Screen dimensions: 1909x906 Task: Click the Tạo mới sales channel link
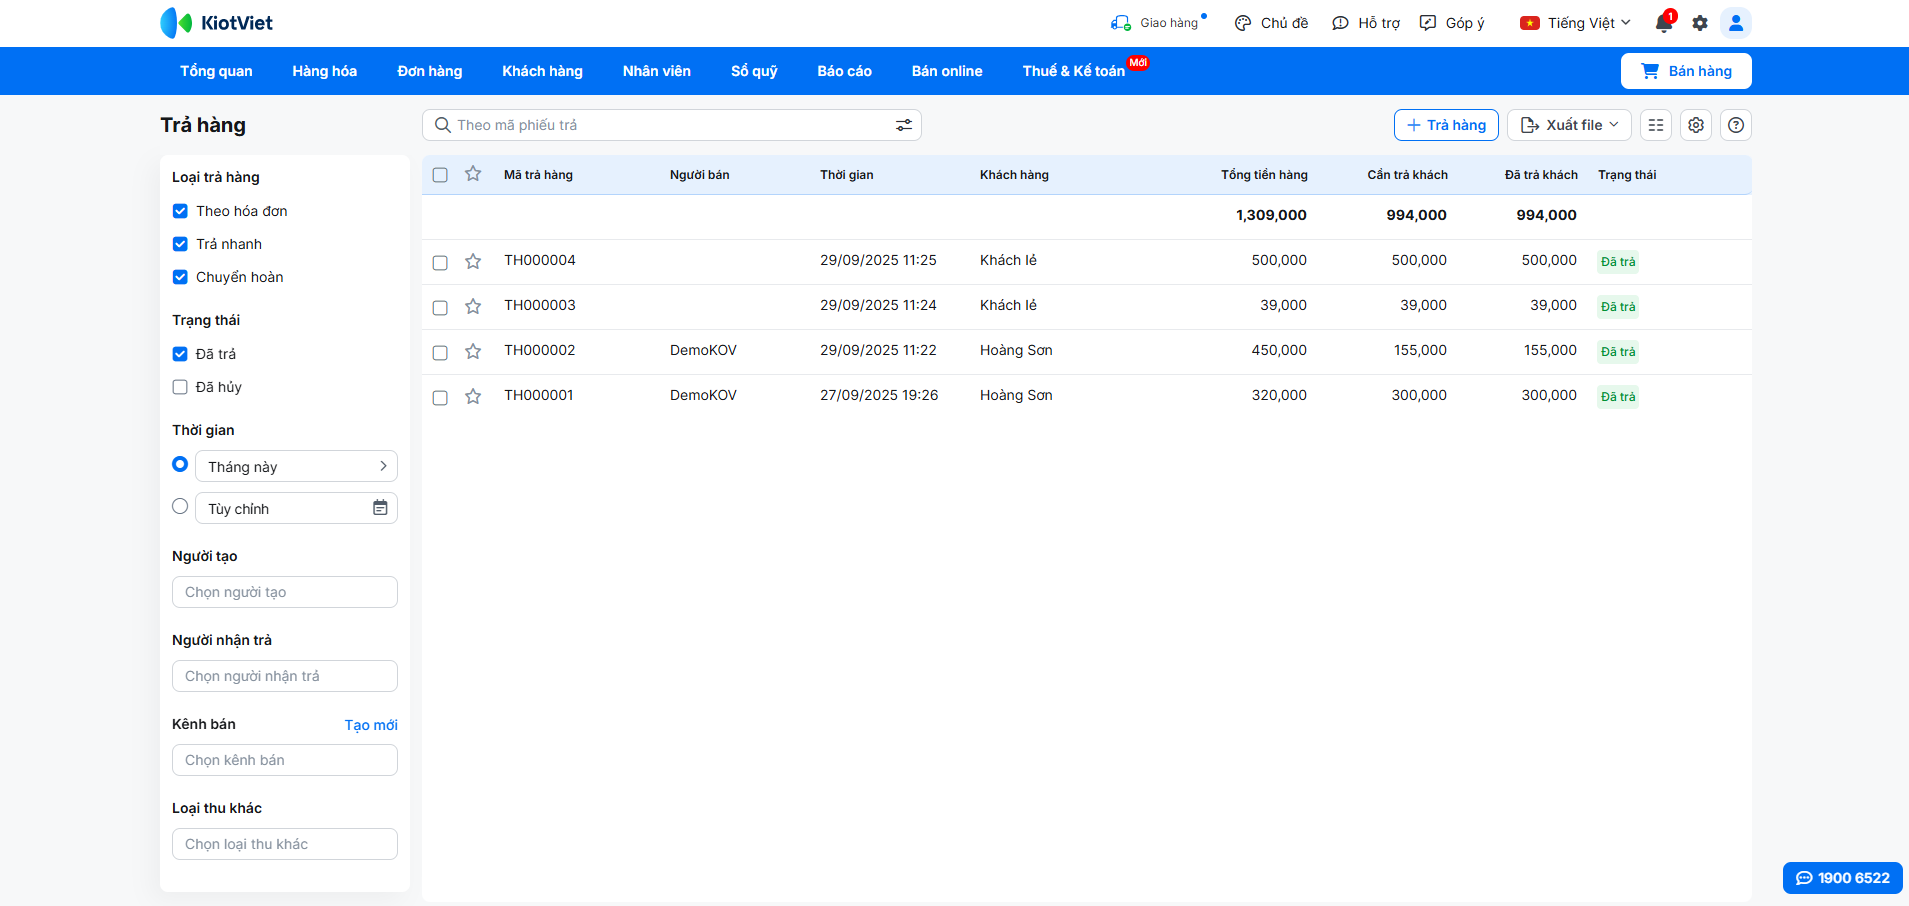371,725
